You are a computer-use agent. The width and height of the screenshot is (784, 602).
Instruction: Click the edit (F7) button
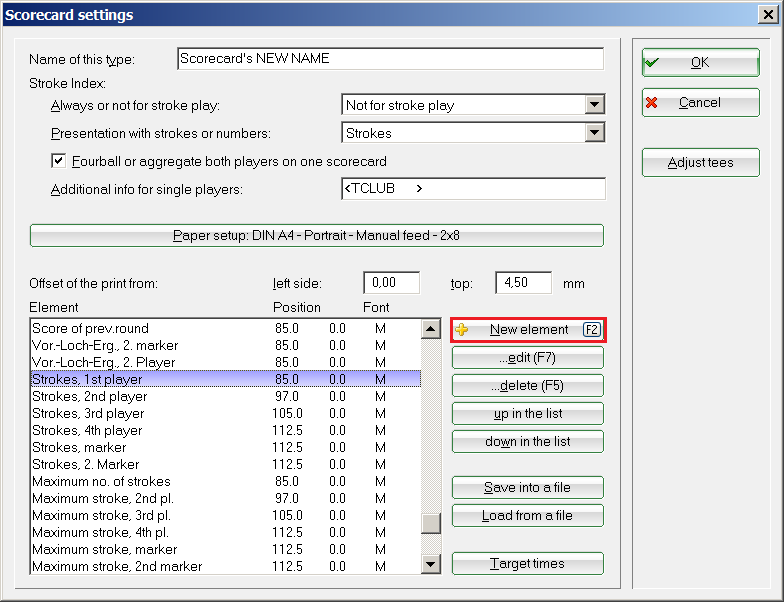pos(528,358)
